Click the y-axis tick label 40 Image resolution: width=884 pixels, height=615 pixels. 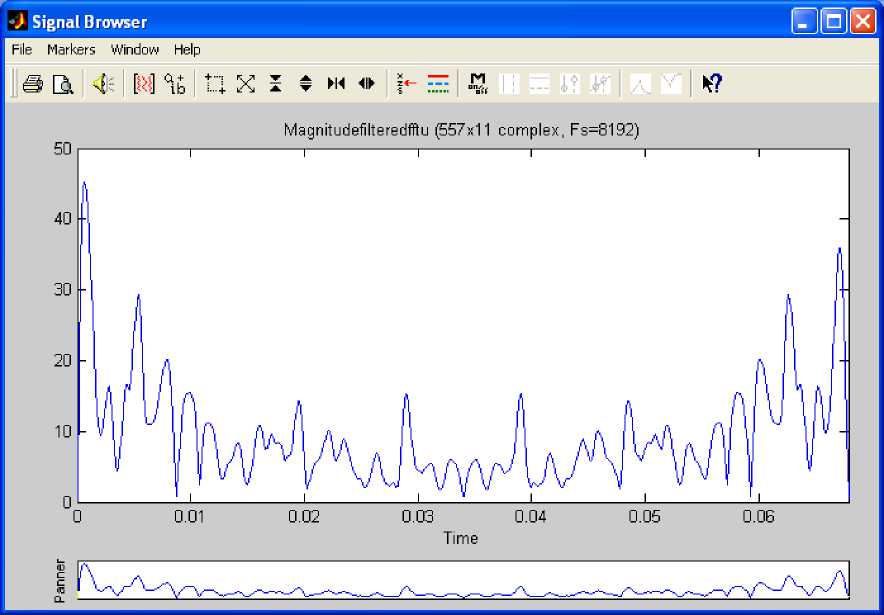pyautogui.click(x=61, y=218)
